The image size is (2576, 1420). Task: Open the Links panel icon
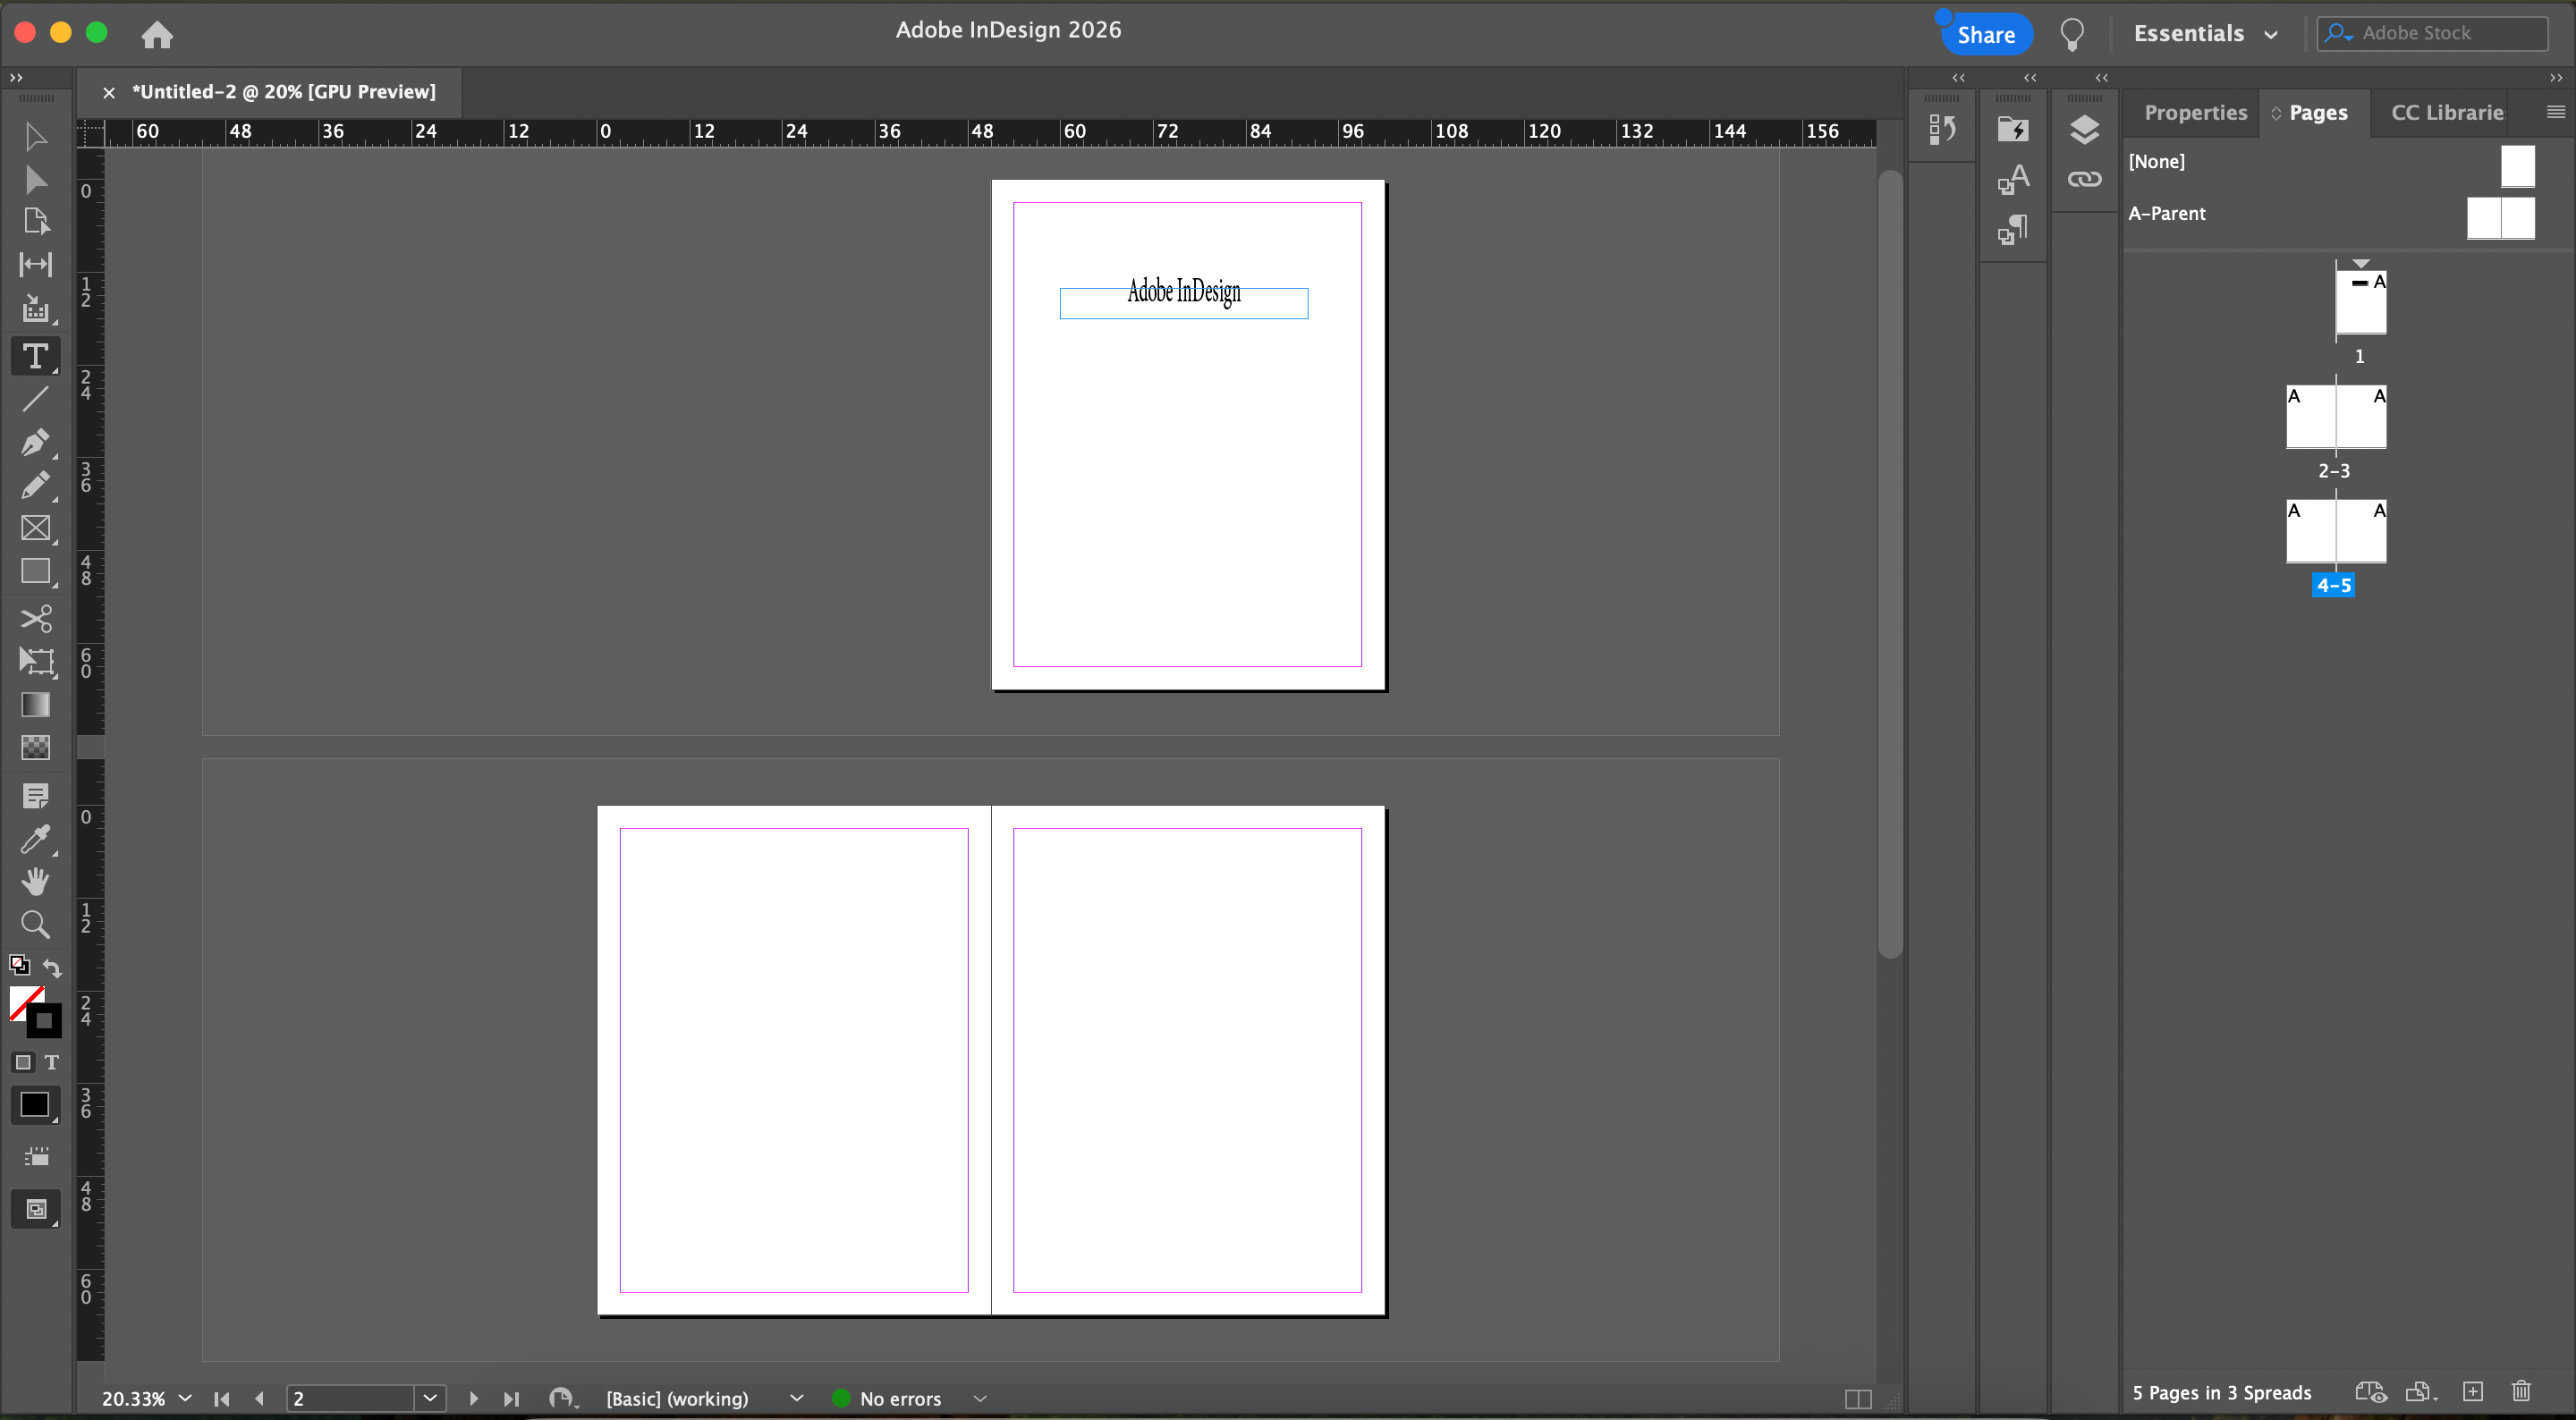point(2084,179)
